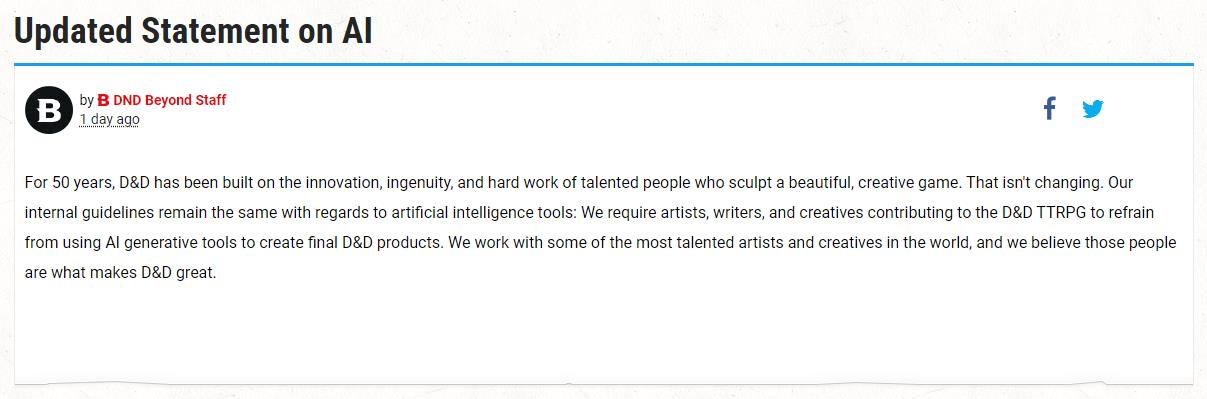Image resolution: width=1207 pixels, height=399 pixels.
Task: Click the blue divider line under the headline
Action: click(604, 64)
